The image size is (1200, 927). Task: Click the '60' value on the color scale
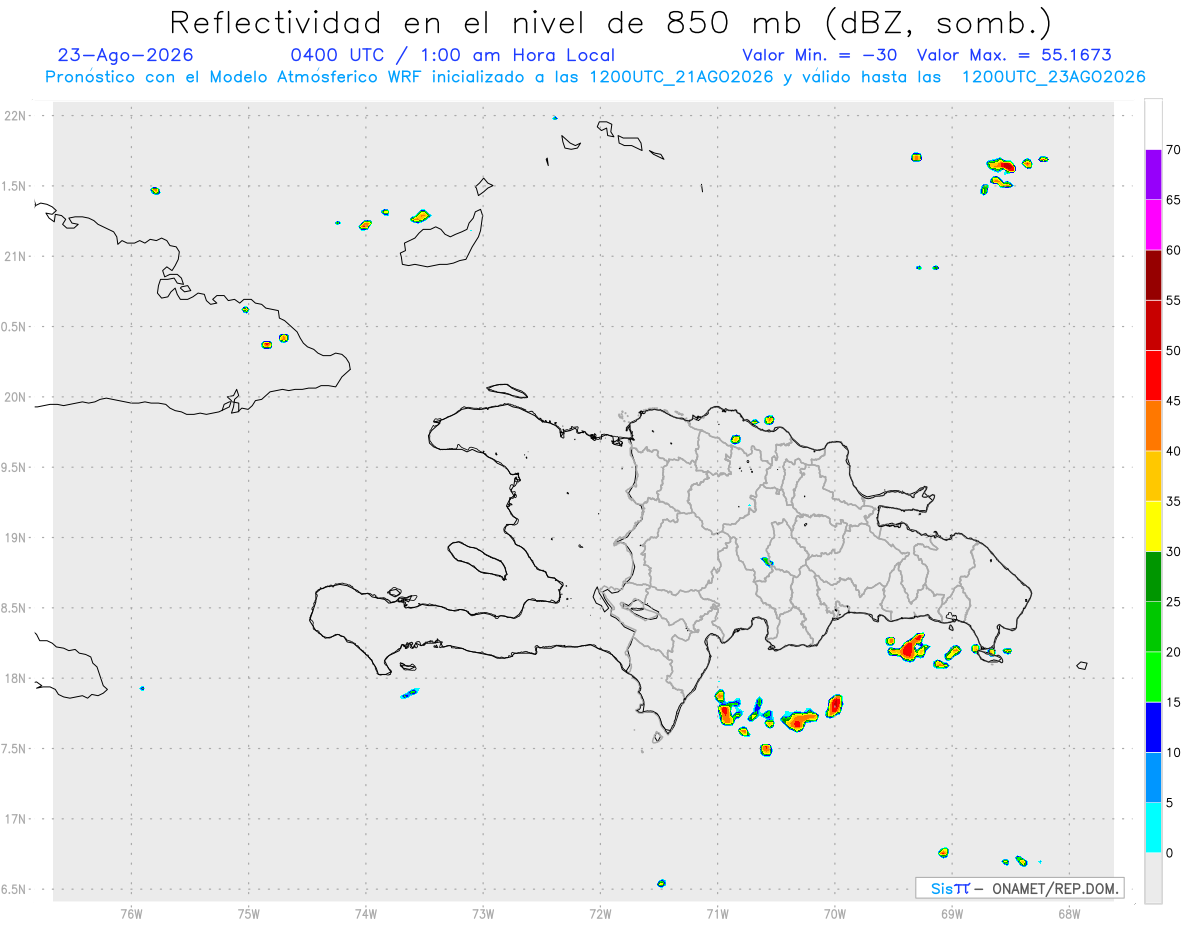pyautogui.click(x=1174, y=250)
